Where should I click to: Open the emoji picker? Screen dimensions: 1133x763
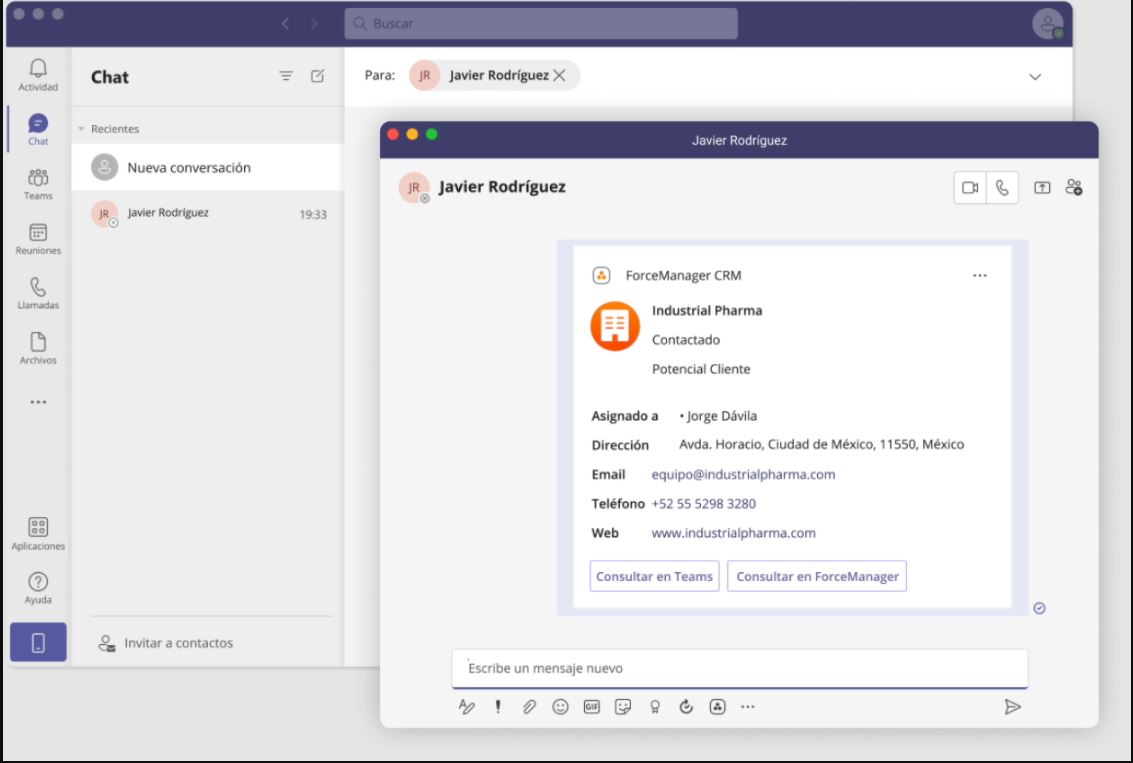(560, 707)
